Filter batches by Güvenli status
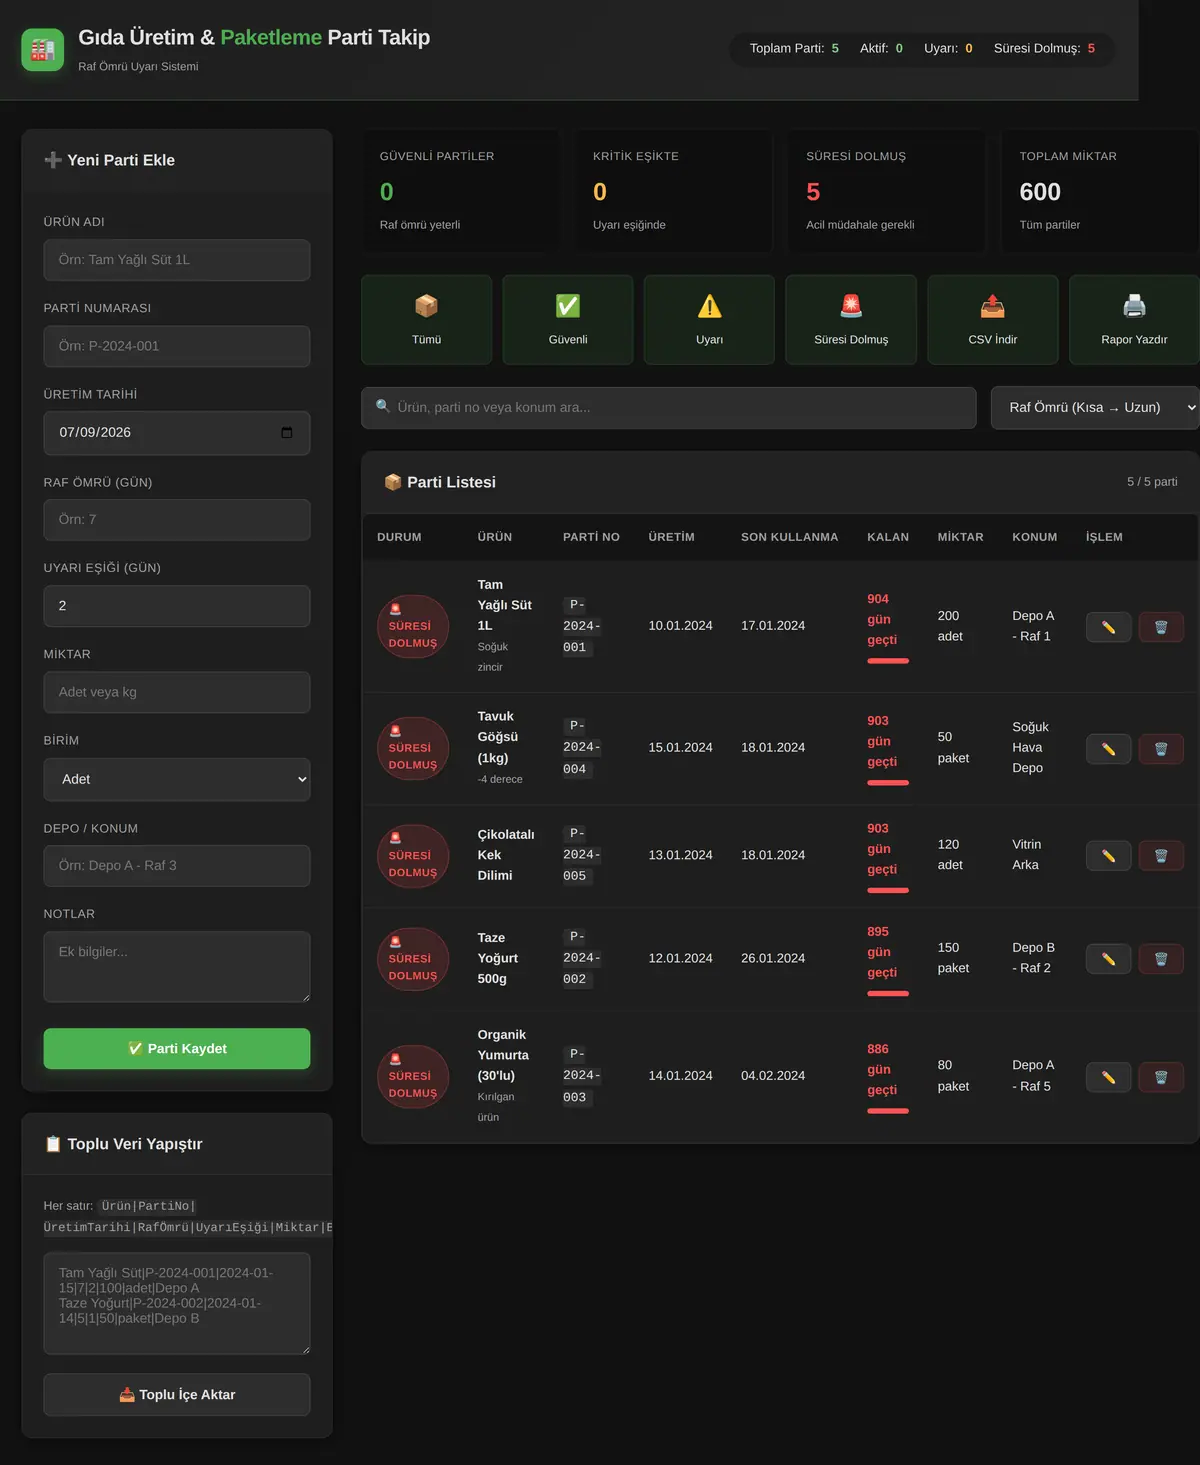The width and height of the screenshot is (1200, 1465). click(568, 320)
